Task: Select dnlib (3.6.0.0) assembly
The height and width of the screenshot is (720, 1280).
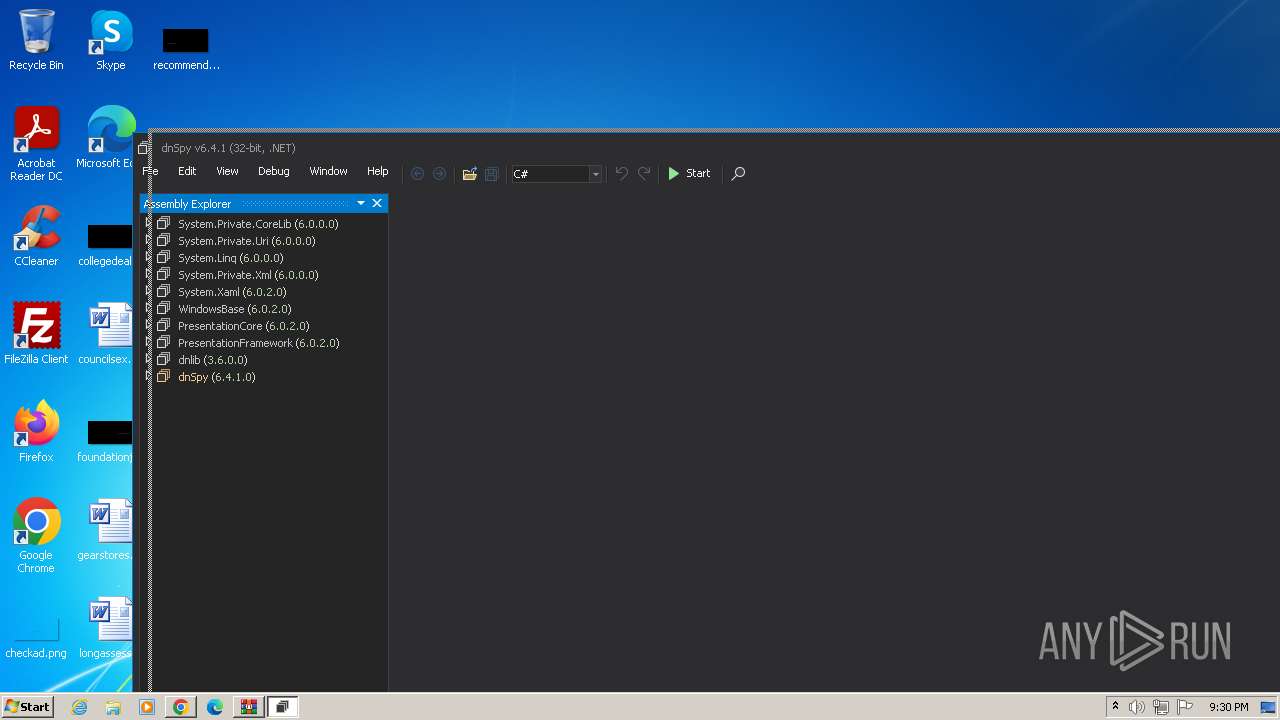Action: [x=212, y=360]
